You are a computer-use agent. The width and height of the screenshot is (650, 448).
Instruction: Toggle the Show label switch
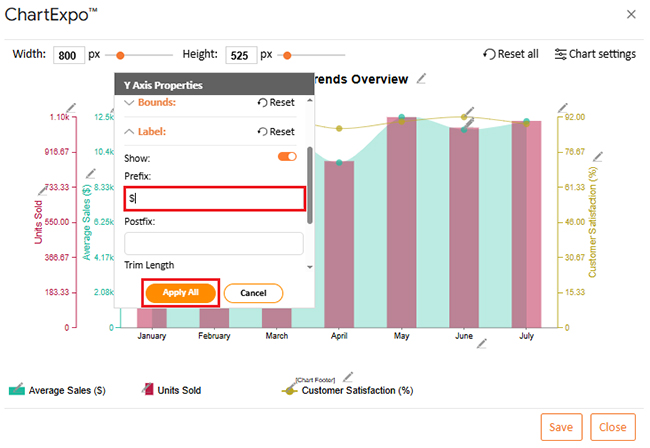(x=287, y=157)
